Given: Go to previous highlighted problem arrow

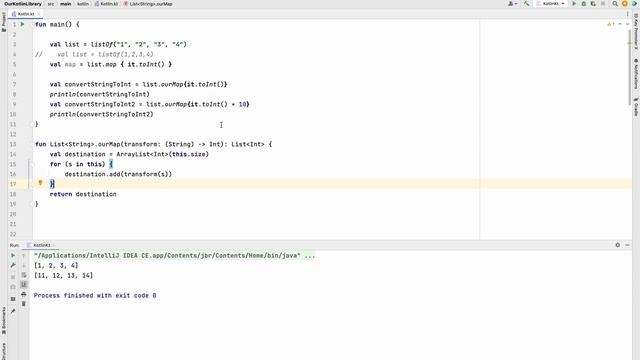Looking at the screenshot, I should [x=620, y=24].
